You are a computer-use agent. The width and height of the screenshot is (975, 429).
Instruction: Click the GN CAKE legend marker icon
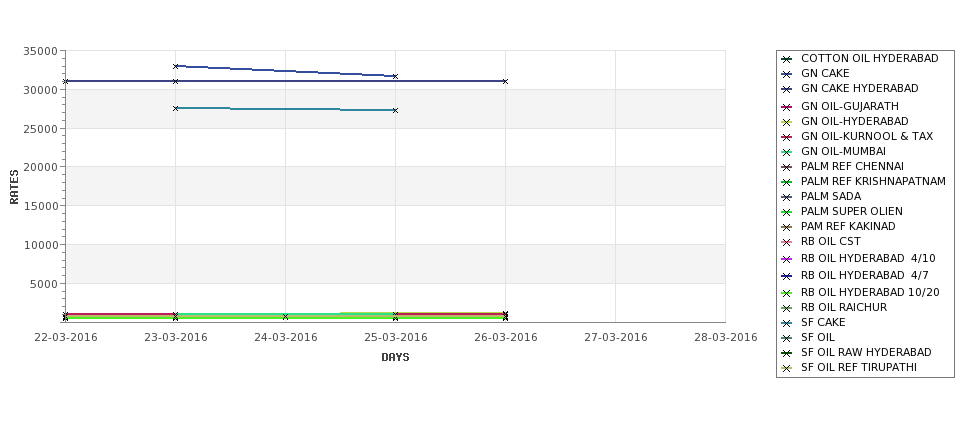[x=787, y=74]
